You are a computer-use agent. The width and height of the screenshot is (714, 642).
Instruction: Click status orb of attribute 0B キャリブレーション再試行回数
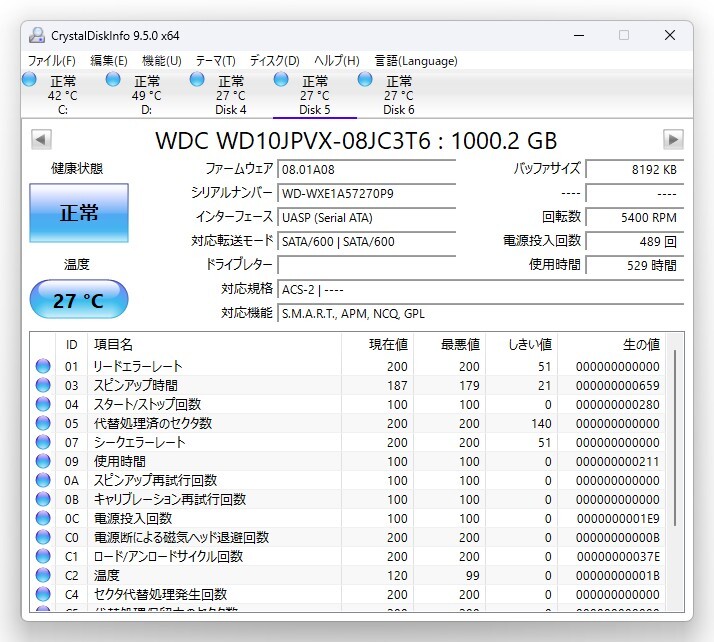(43, 499)
